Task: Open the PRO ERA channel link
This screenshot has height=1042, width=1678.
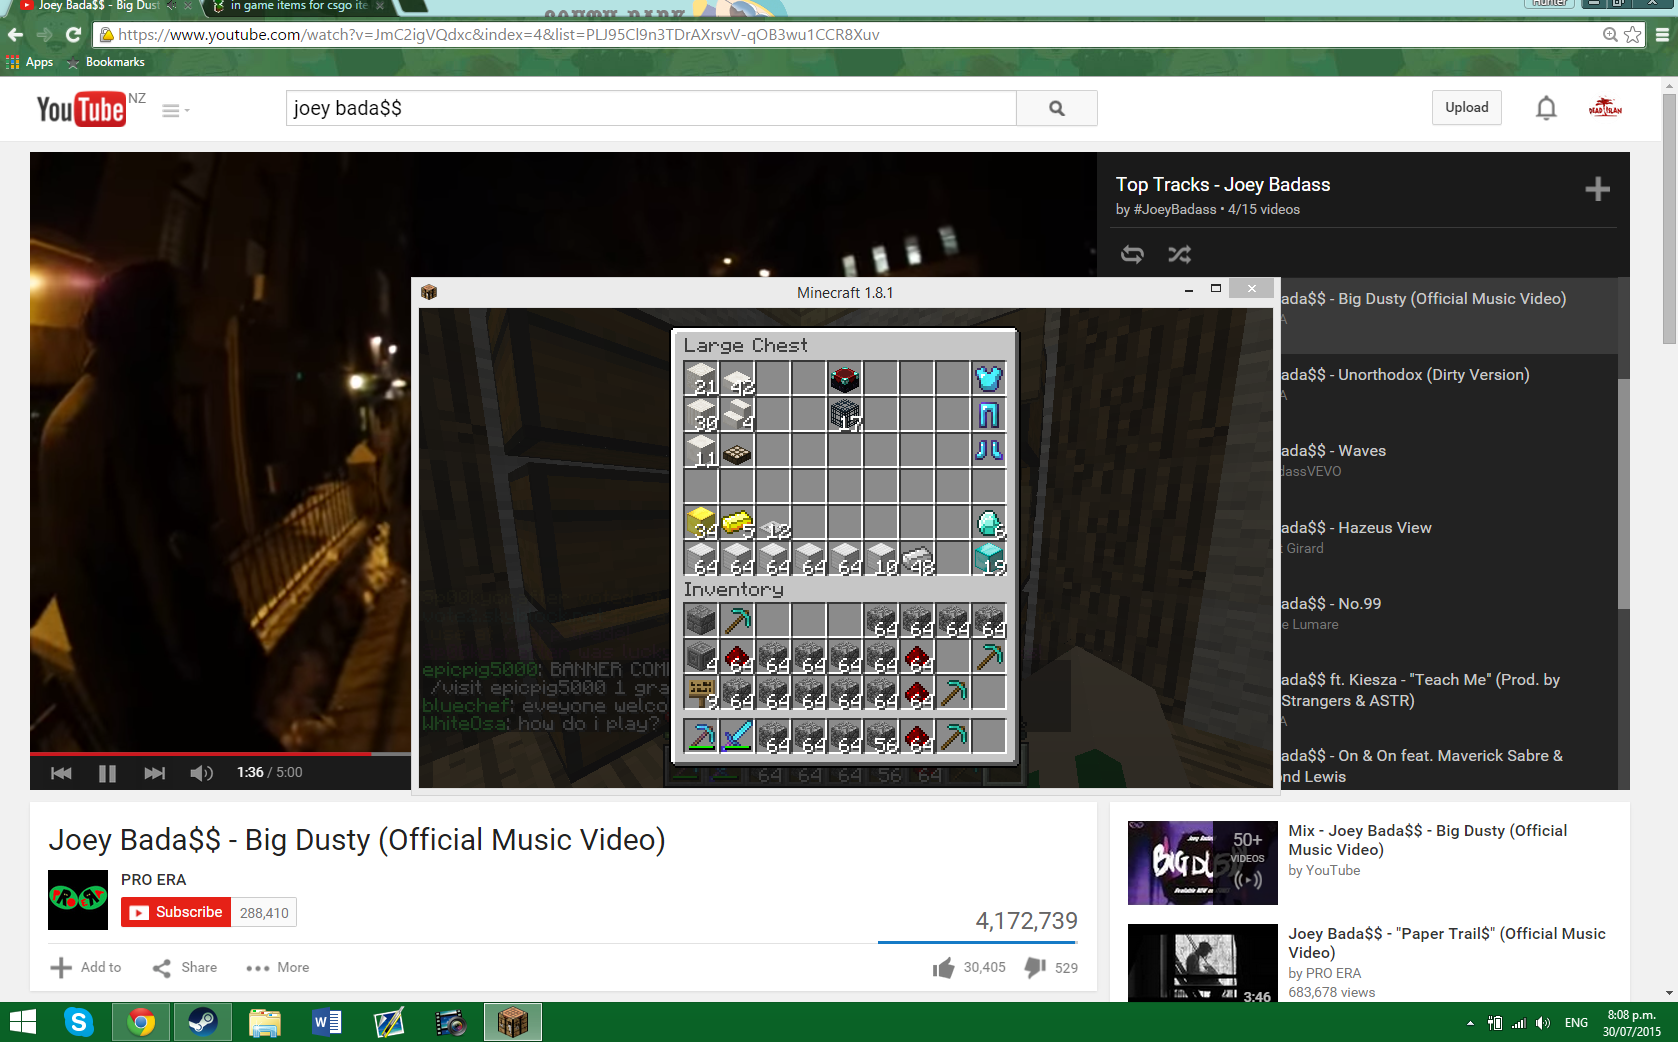Action: click(154, 880)
